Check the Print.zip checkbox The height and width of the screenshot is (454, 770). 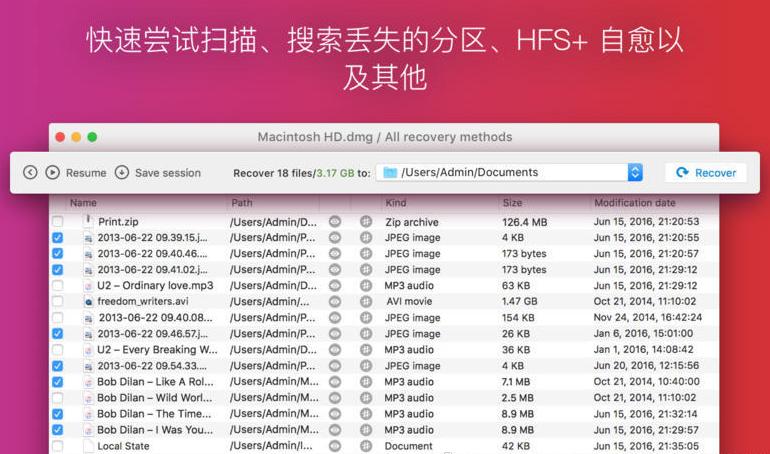[57, 222]
